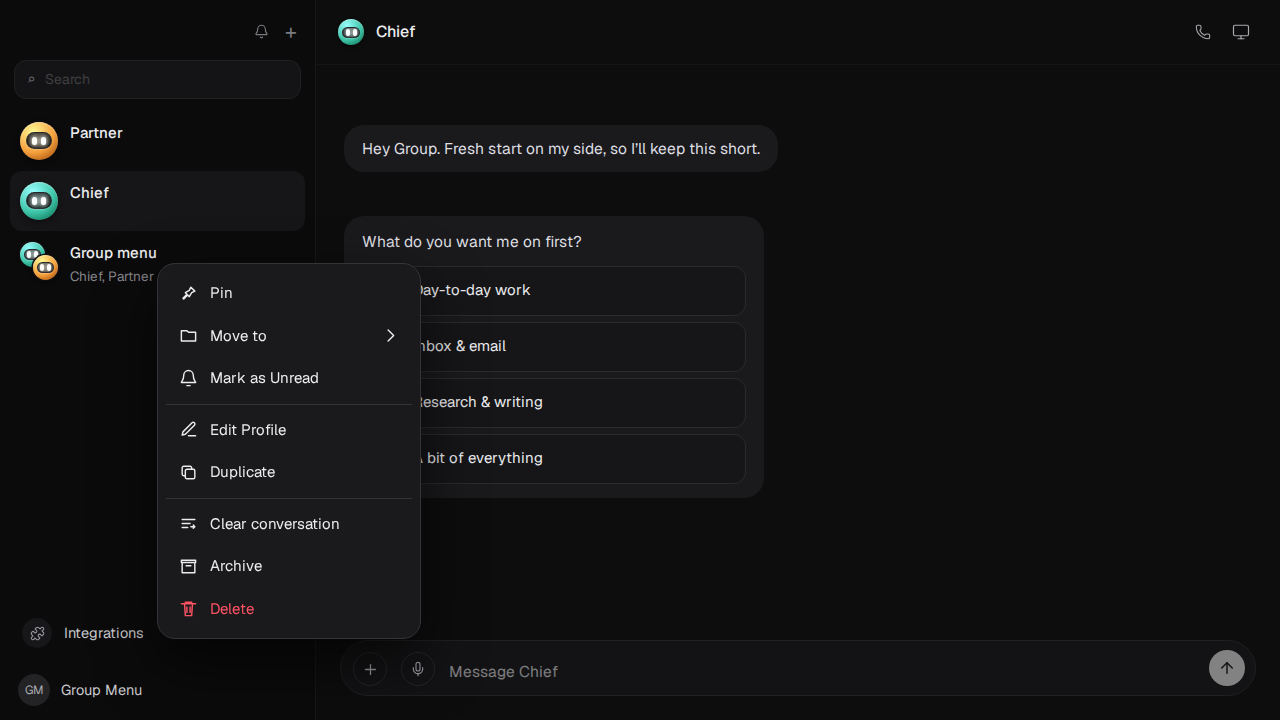Click the attachment plus button beside message box
The width and height of the screenshot is (1280, 720).
tap(370, 669)
